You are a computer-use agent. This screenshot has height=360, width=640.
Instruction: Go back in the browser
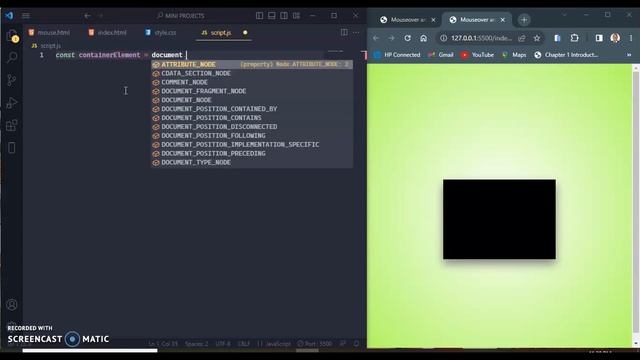pyautogui.click(x=376, y=38)
